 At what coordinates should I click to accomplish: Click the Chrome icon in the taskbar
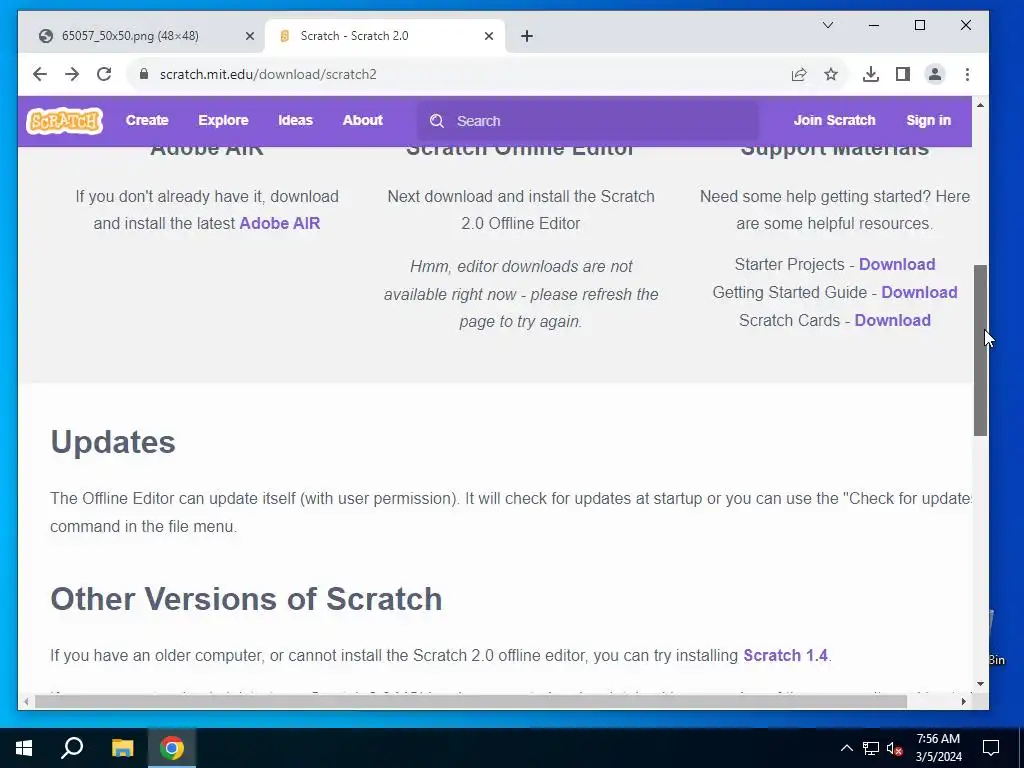[172, 748]
